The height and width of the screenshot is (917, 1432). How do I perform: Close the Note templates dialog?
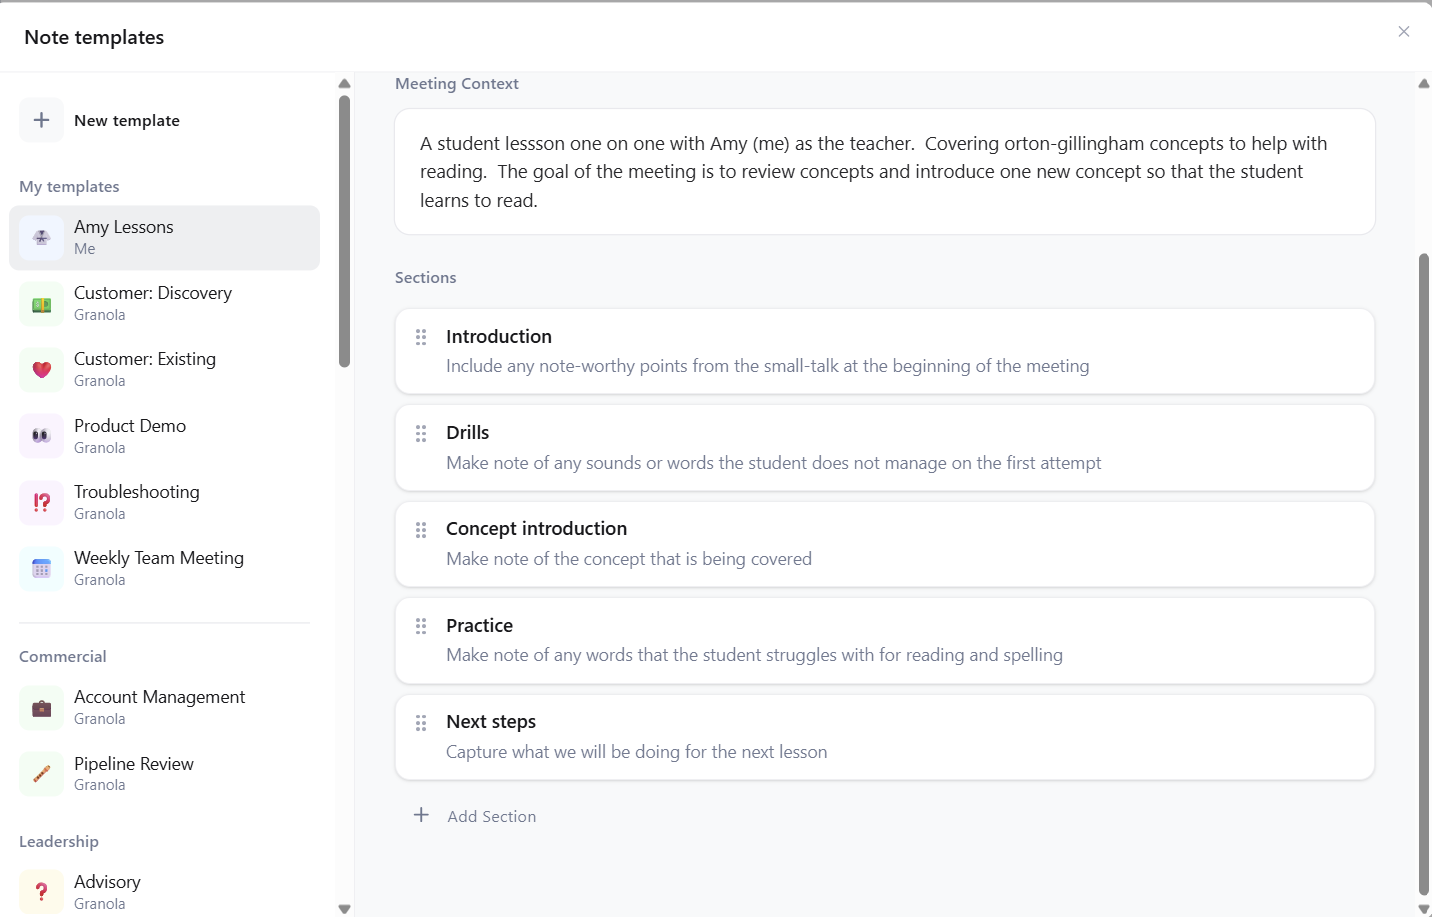pyautogui.click(x=1403, y=32)
